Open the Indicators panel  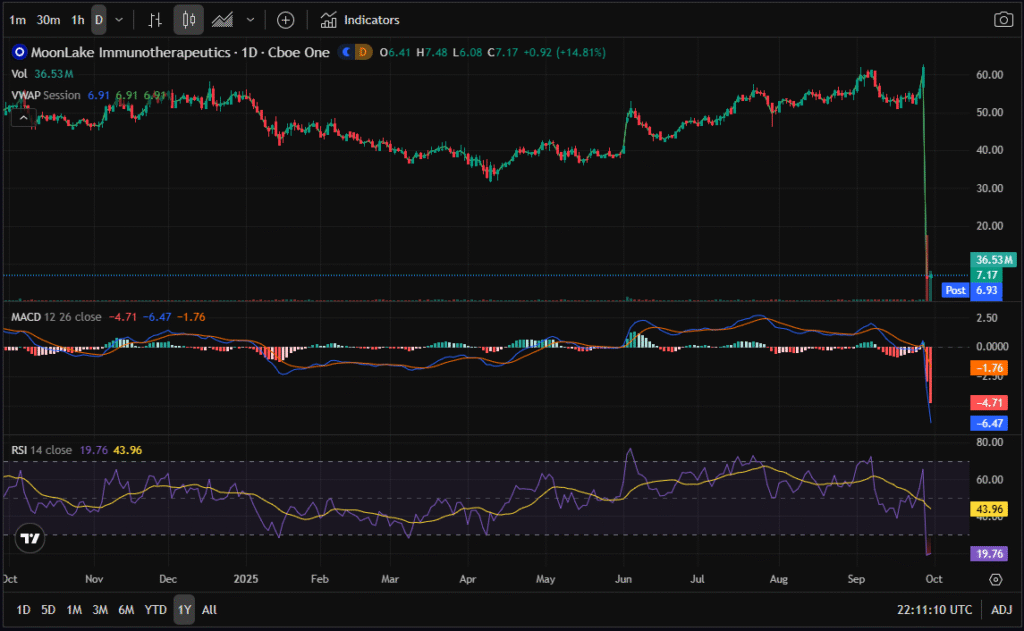(360, 20)
